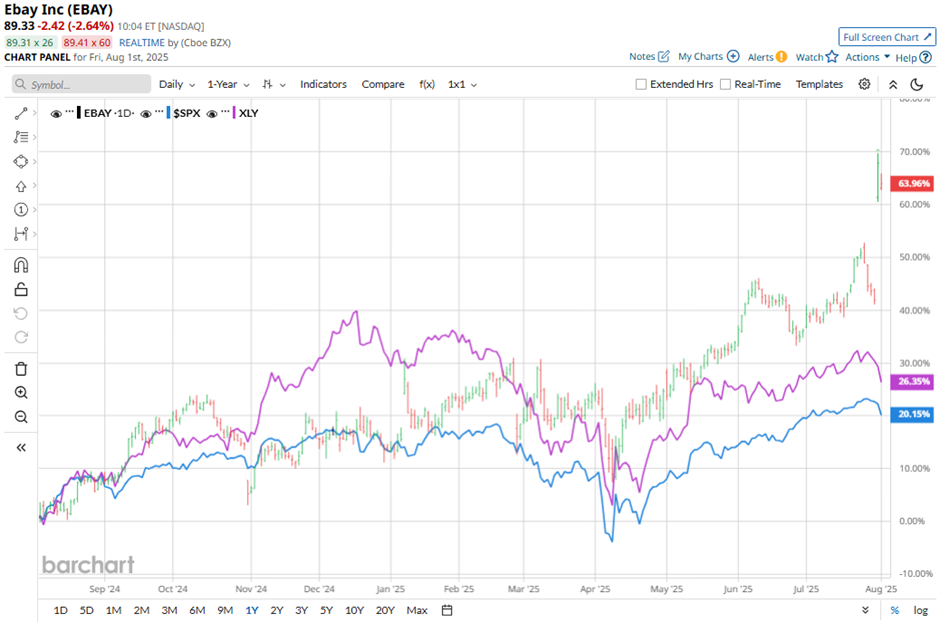Select the Max time range

(x=417, y=610)
